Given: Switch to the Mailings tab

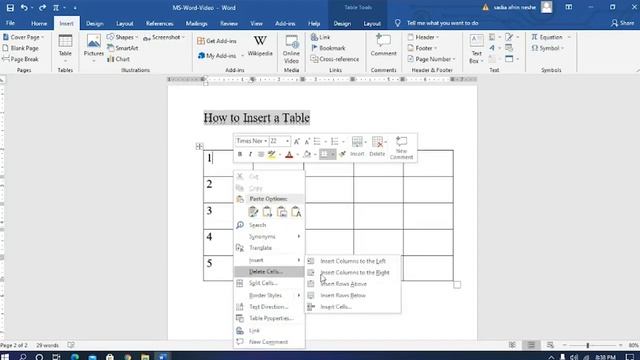Looking at the screenshot, I should click(196, 24).
